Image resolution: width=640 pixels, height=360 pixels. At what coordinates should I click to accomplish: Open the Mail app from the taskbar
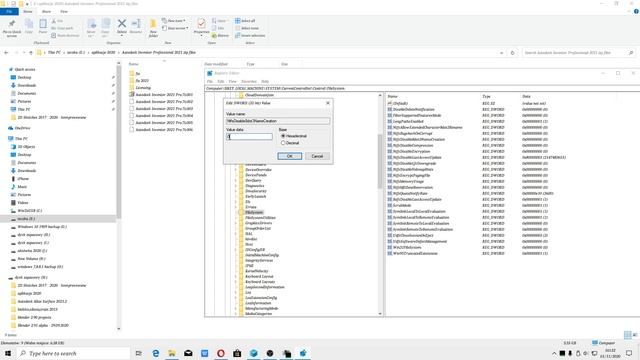[x=188, y=353]
